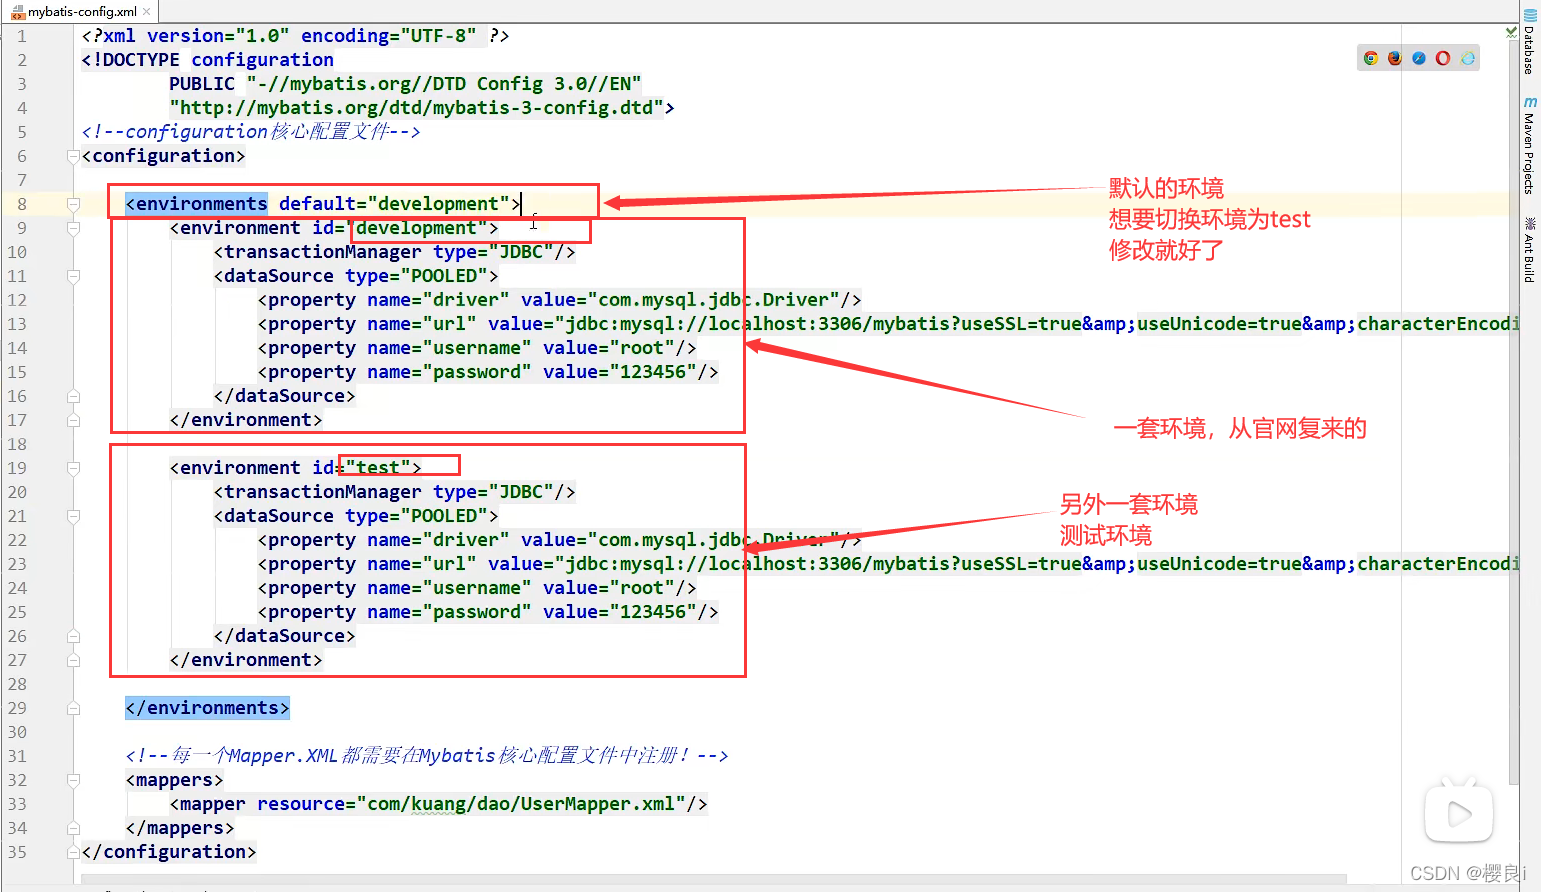Screen dimensions: 1541x892
Task: Click the jdbc:mysql url value on line 23
Action: click(1036, 564)
